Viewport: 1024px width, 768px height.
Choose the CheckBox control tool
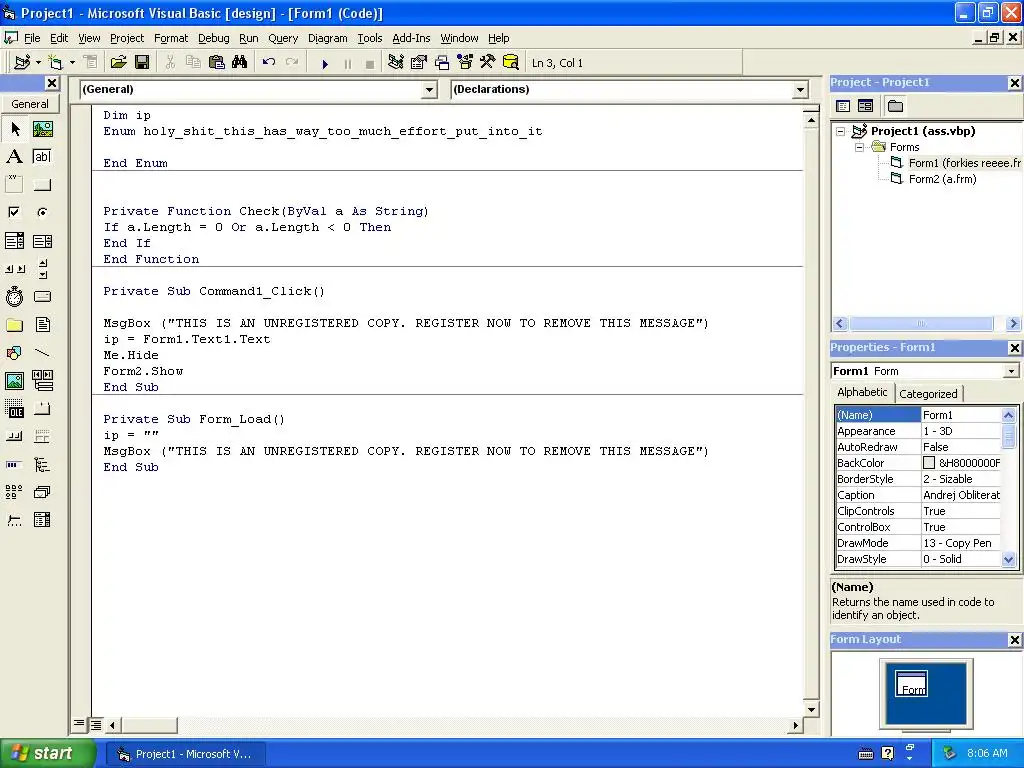pos(14,212)
